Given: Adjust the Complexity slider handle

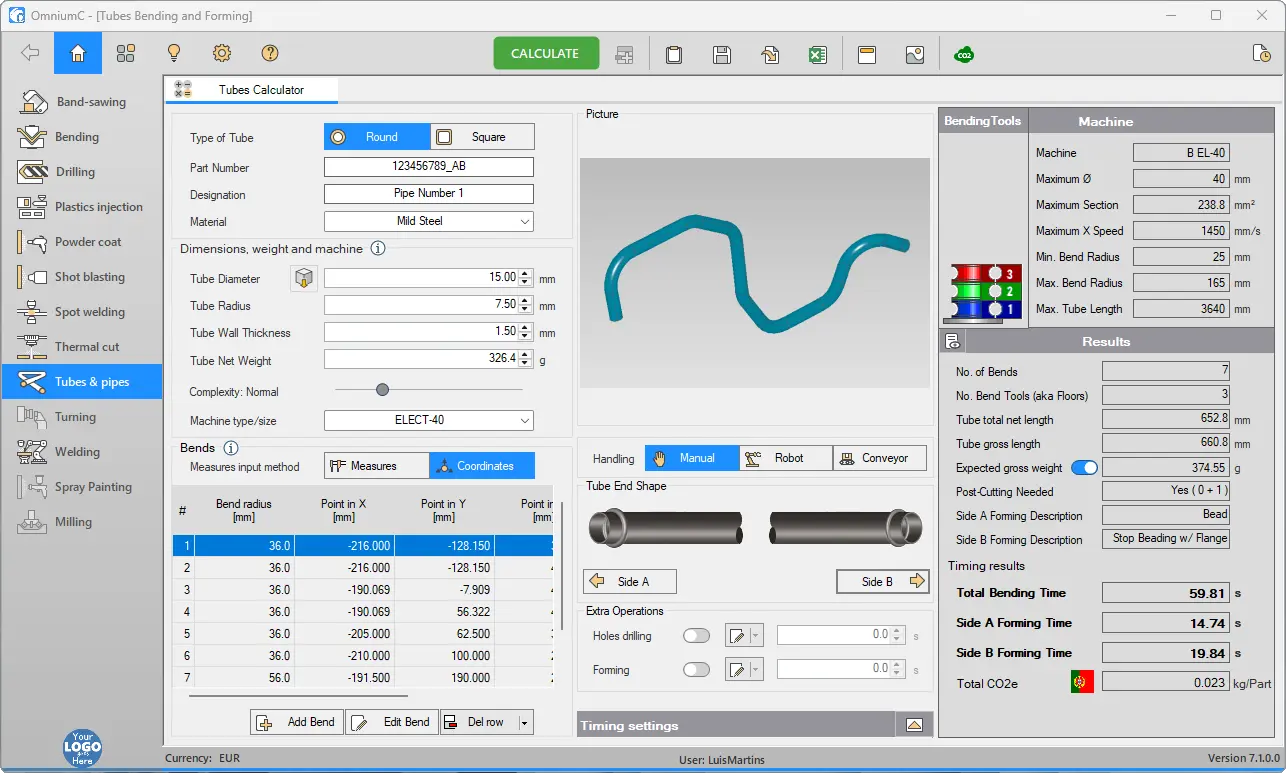Looking at the screenshot, I should pyautogui.click(x=382, y=390).
